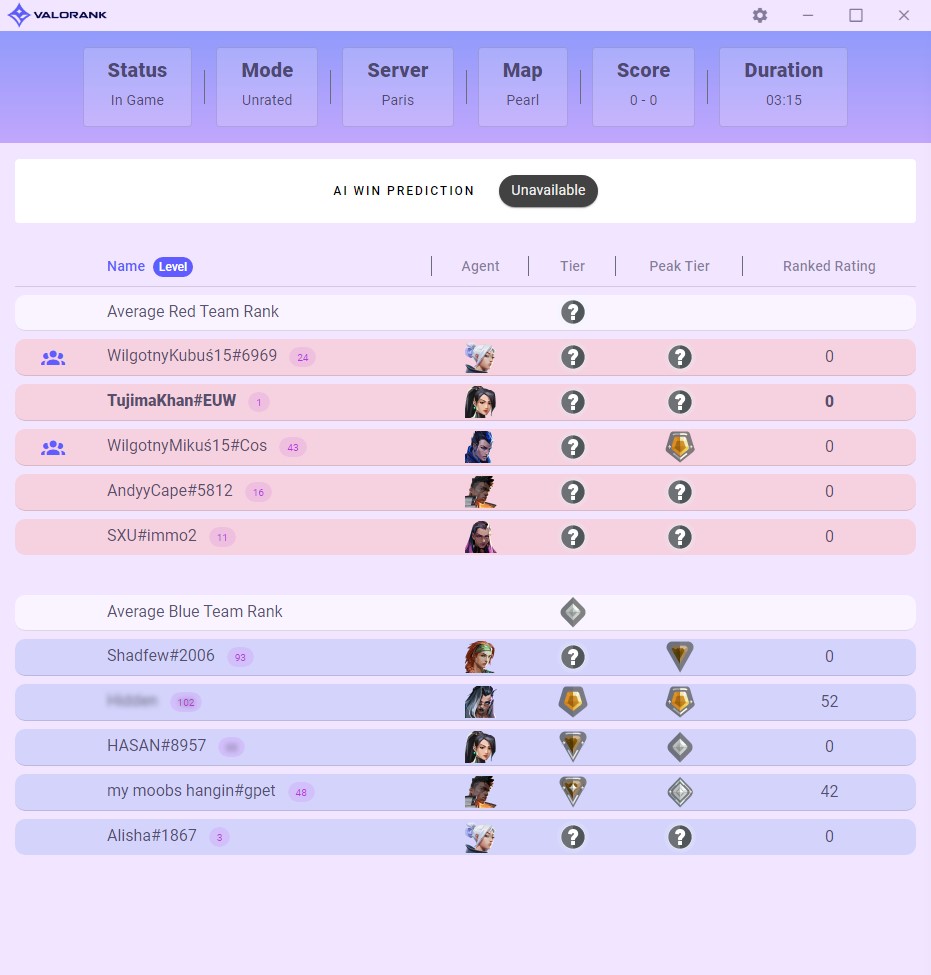Viewport: 931px width, 975px height.
Task: Click the Peak Tier column header
Action: [x=679, y=266]
